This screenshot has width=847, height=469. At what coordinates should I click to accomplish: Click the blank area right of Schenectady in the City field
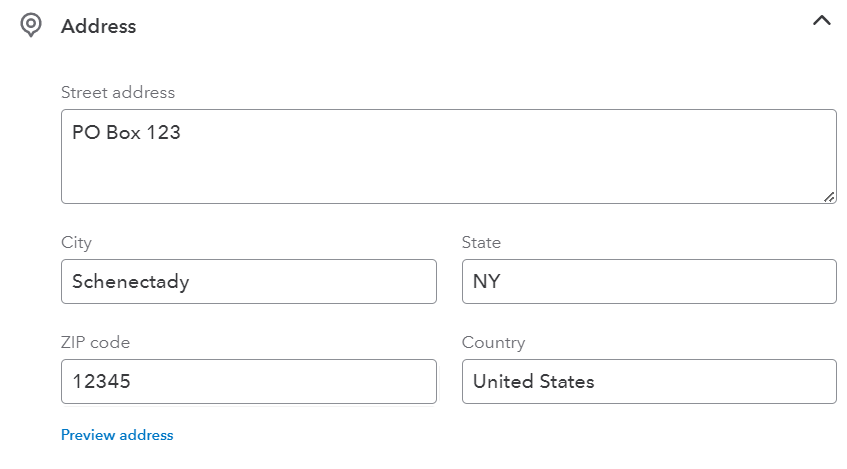tap(313, 282)
